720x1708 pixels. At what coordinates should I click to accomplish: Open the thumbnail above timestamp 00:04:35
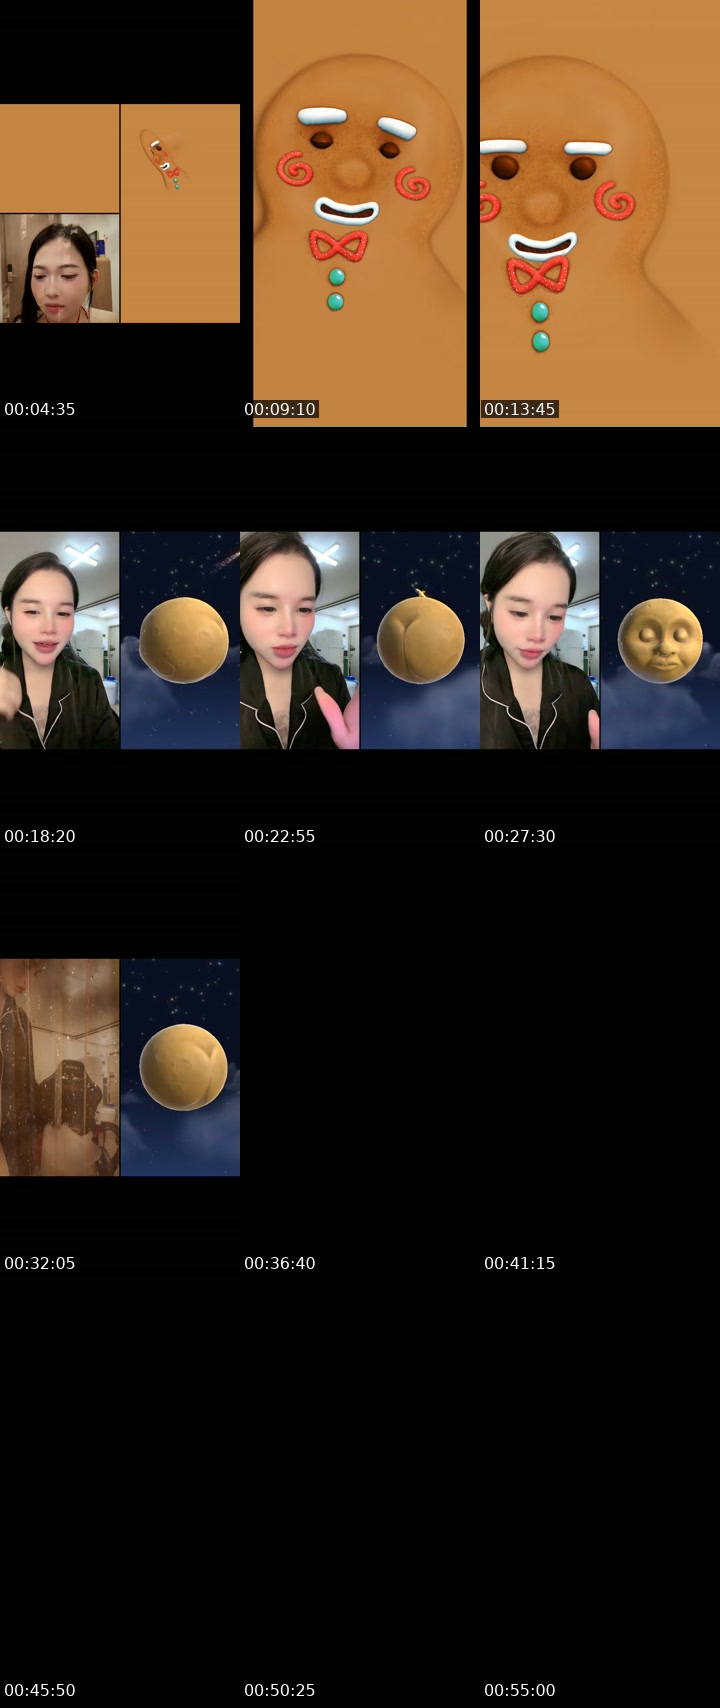[120, 213]
